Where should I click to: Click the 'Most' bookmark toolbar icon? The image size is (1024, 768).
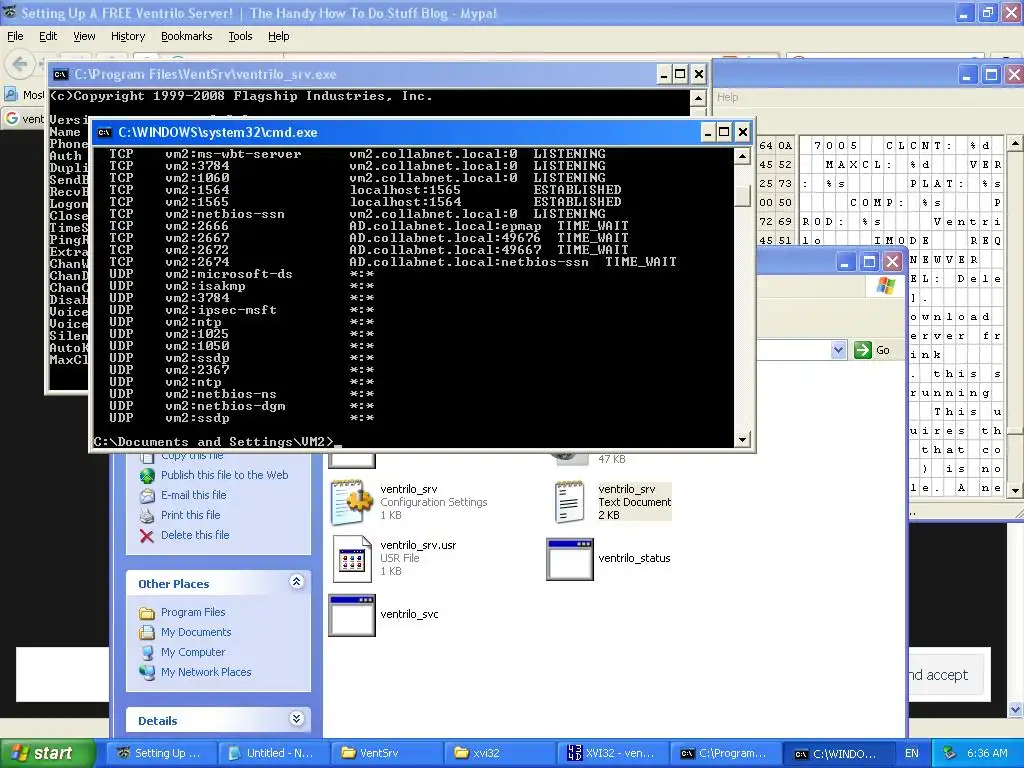pos(11,95)
